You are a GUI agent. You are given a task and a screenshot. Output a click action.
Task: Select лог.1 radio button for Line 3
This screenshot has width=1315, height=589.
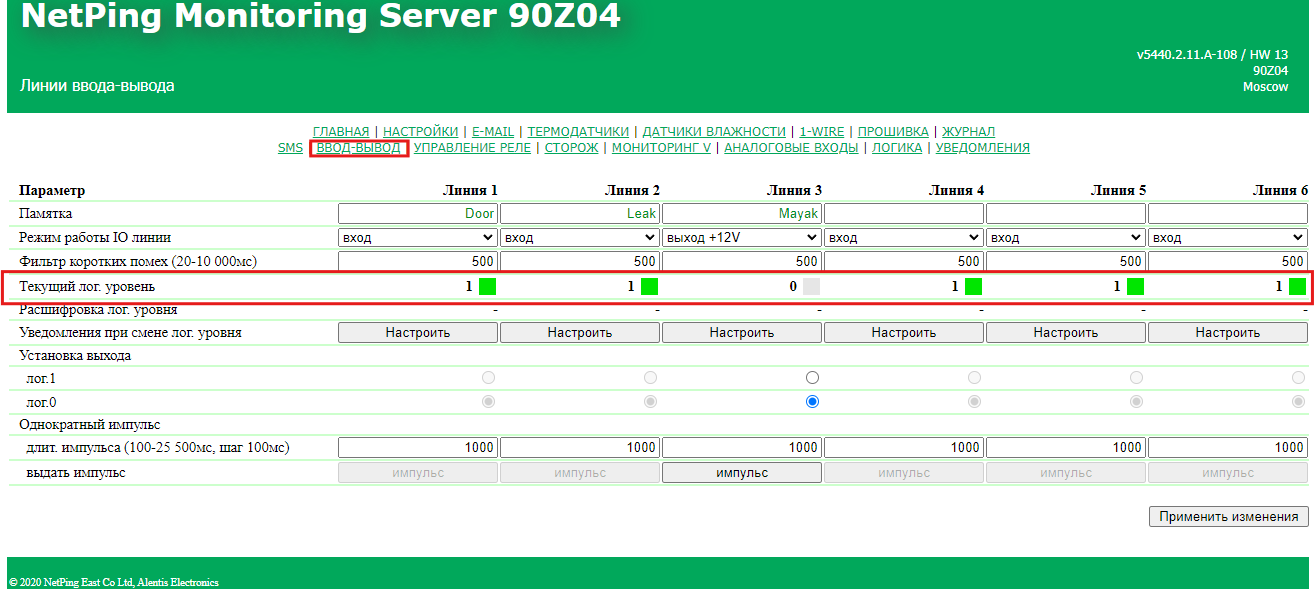pyautogui.click(x=812, y=378)
